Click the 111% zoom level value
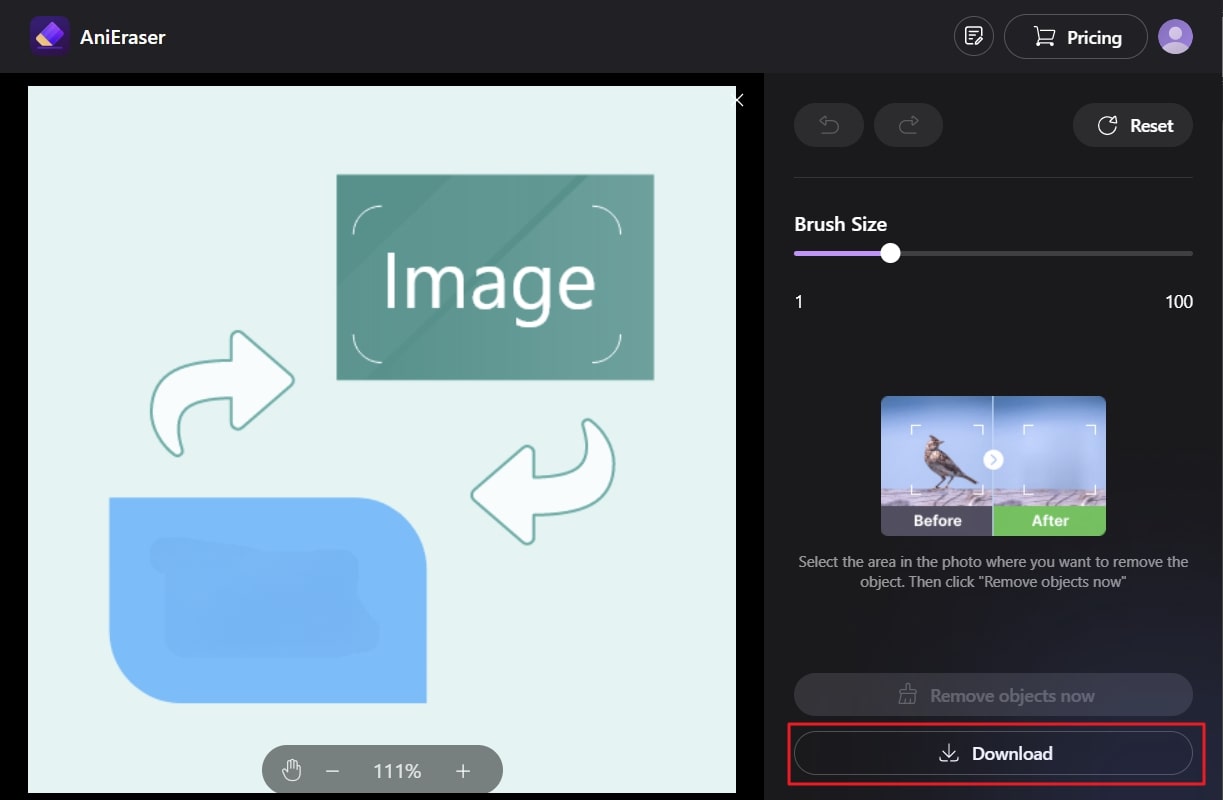Image resolution: width=1223 pixels, height=800 pixels. (x=397, y=771)
